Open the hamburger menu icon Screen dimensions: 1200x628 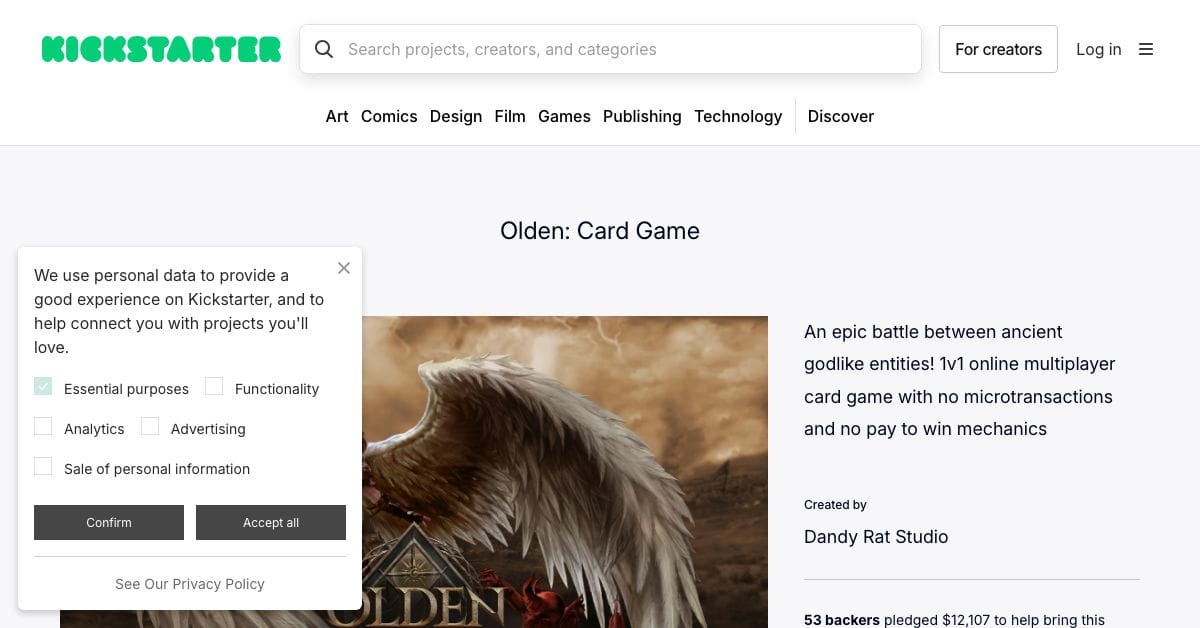pyautogui.click(x=1146, y=49)
